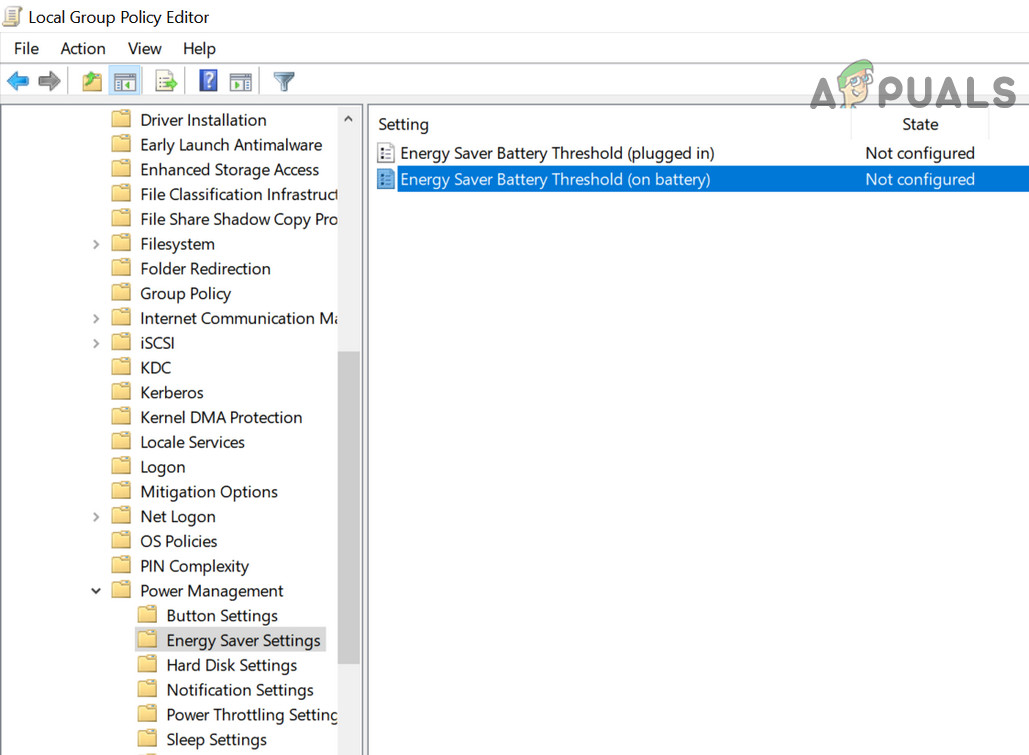Click the tree scrollbar up arrow
1029x755 pixels.
pyautogui.click(x=348, y=119)
